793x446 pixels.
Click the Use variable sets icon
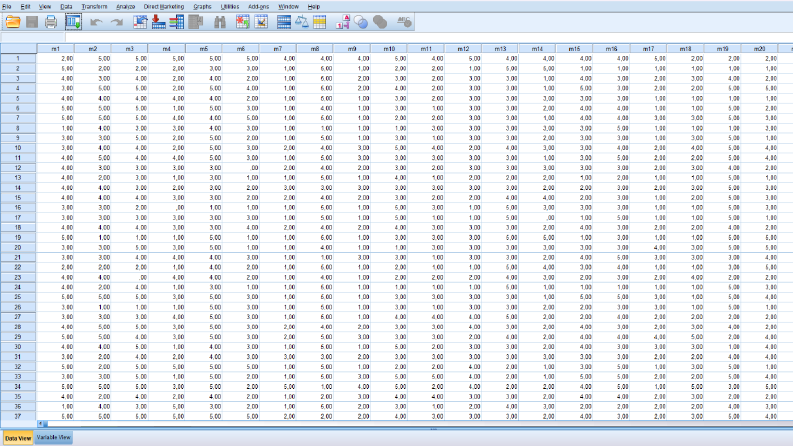361,22
